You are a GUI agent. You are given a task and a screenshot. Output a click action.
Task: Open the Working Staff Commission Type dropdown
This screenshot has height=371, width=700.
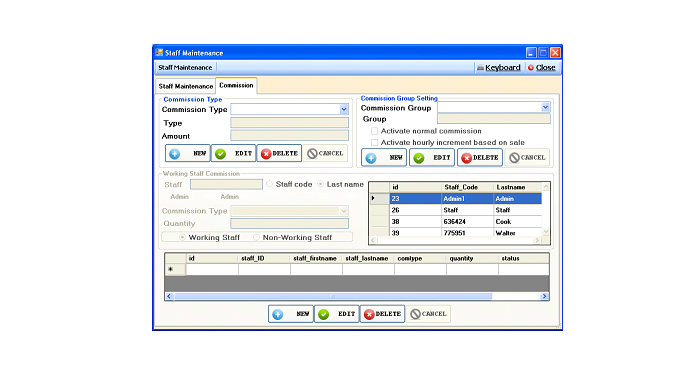click(x=344, y=211)
